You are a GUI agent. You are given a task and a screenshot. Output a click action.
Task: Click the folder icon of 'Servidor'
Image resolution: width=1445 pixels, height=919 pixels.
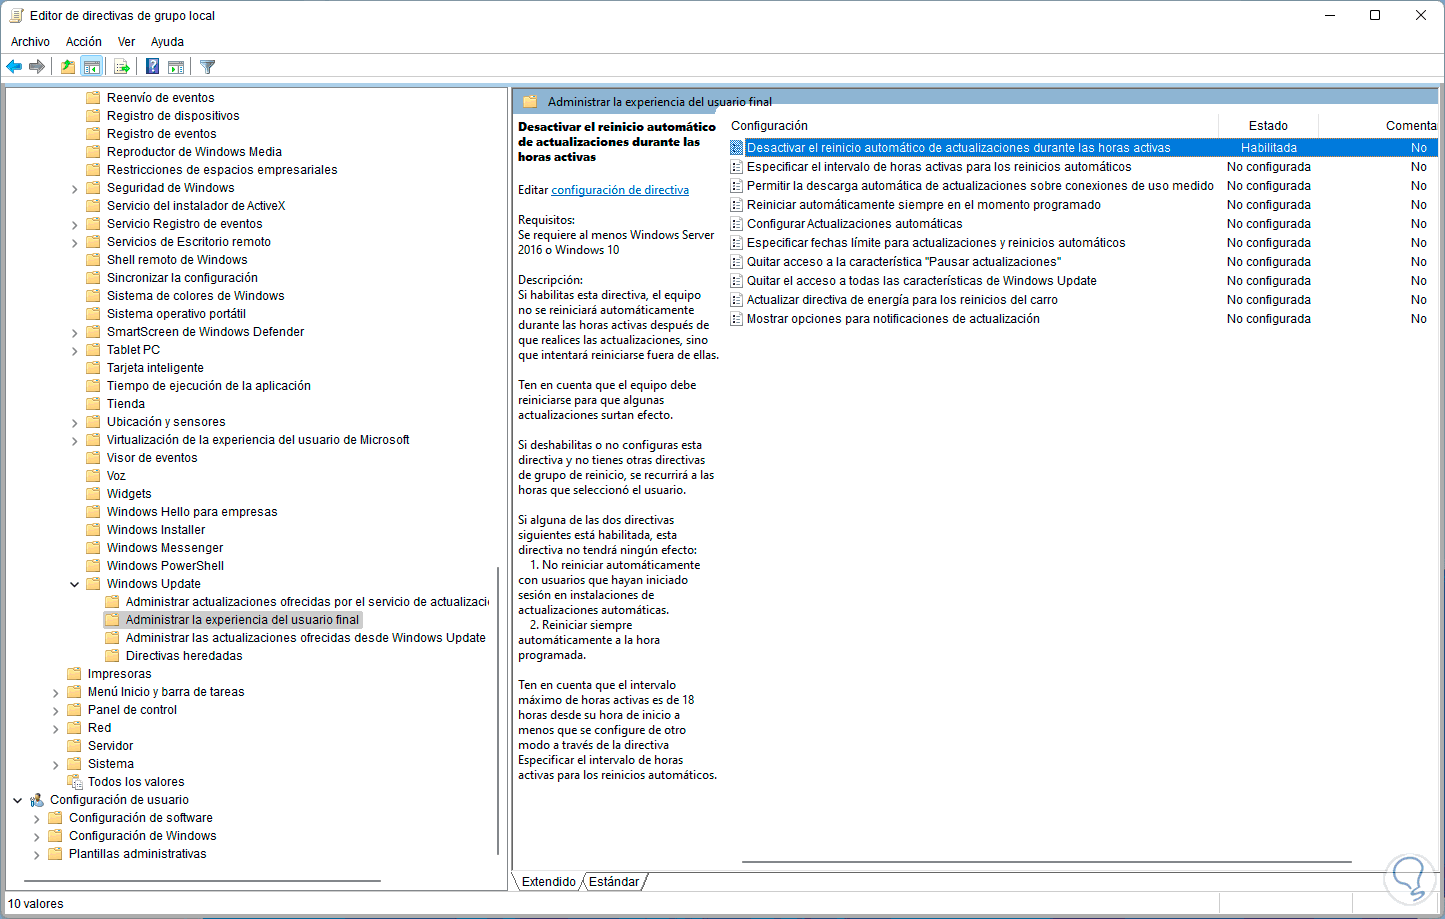tap(74, 746)
